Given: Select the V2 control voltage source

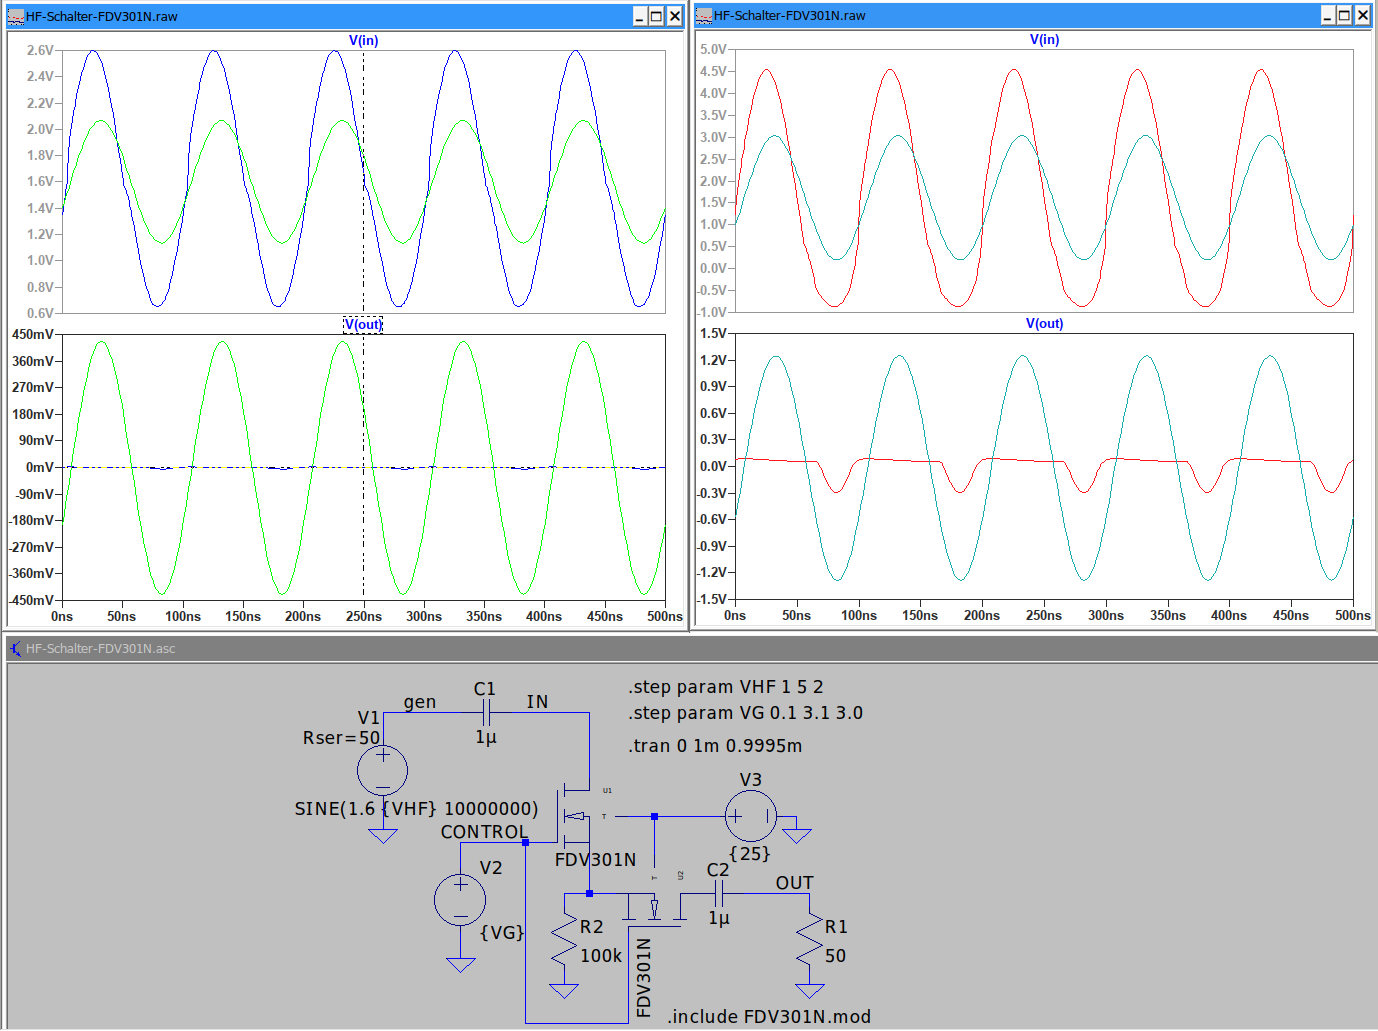Looking at the screenshot, I should [460, 898].
